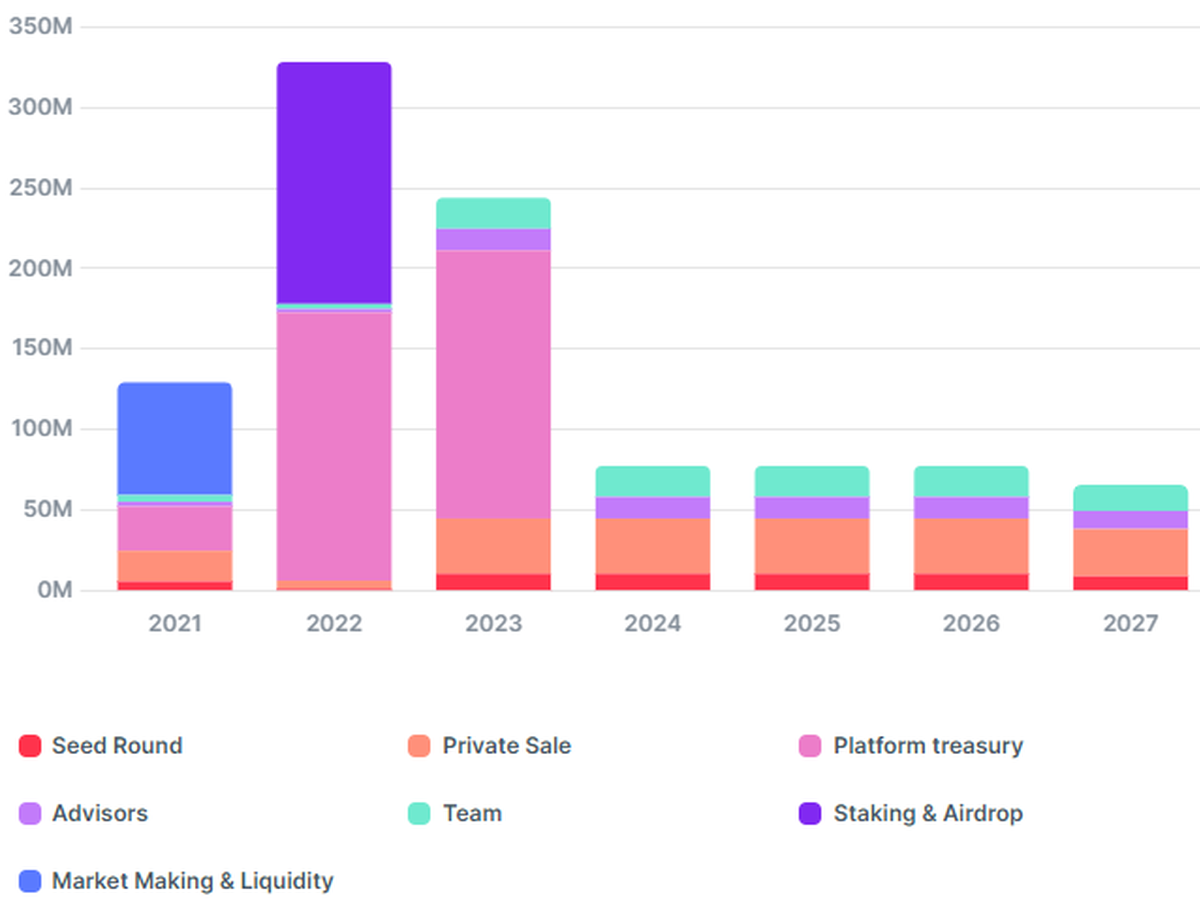Click the 2024 x-axis label

click(652, 624)
